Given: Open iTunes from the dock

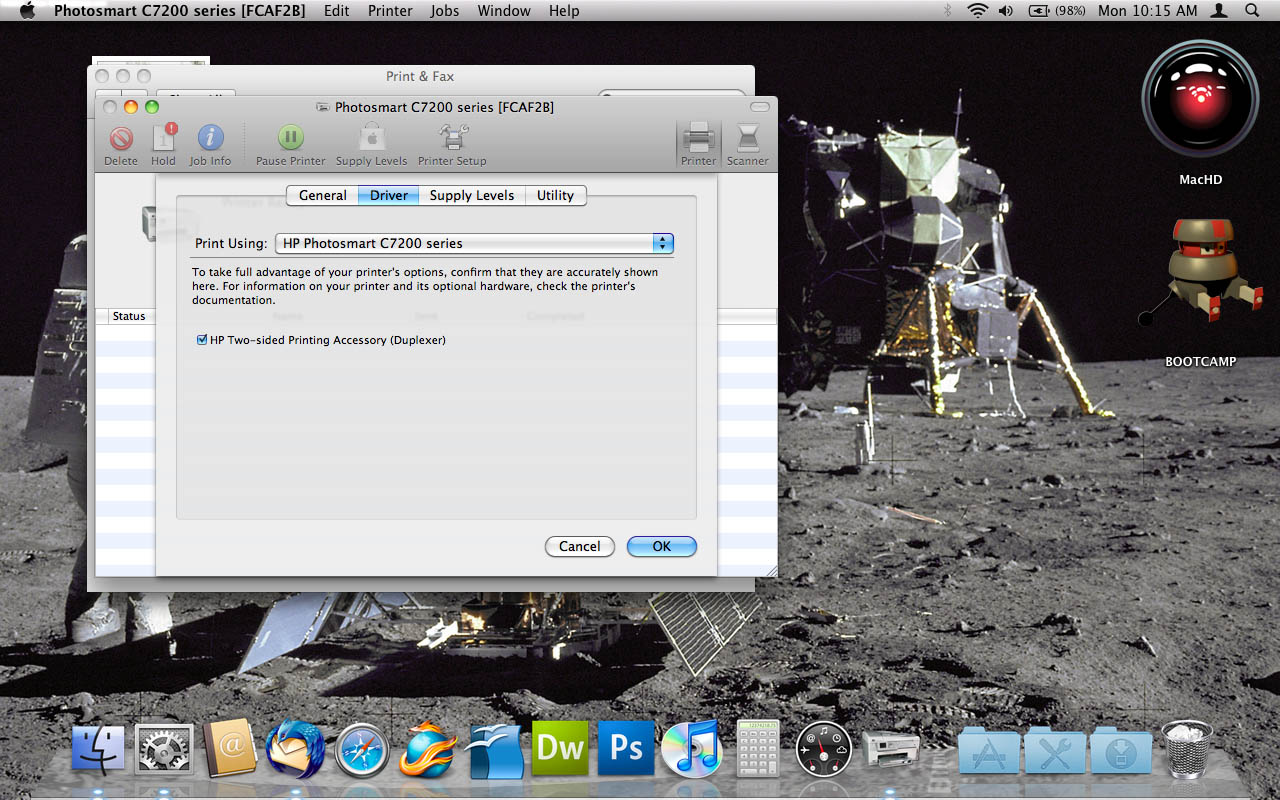Looking at the screenshot, I should click(690, 748).
